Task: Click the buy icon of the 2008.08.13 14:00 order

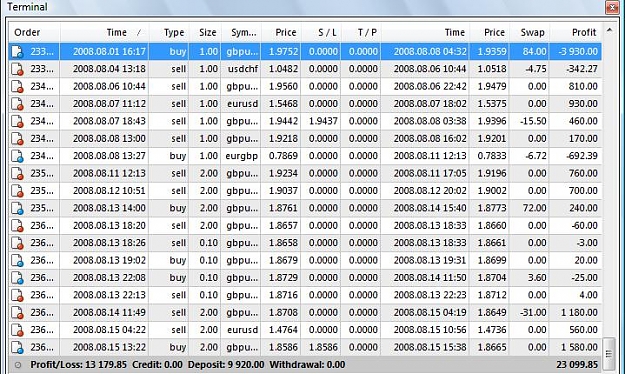Action: click(x=17, y=208)
